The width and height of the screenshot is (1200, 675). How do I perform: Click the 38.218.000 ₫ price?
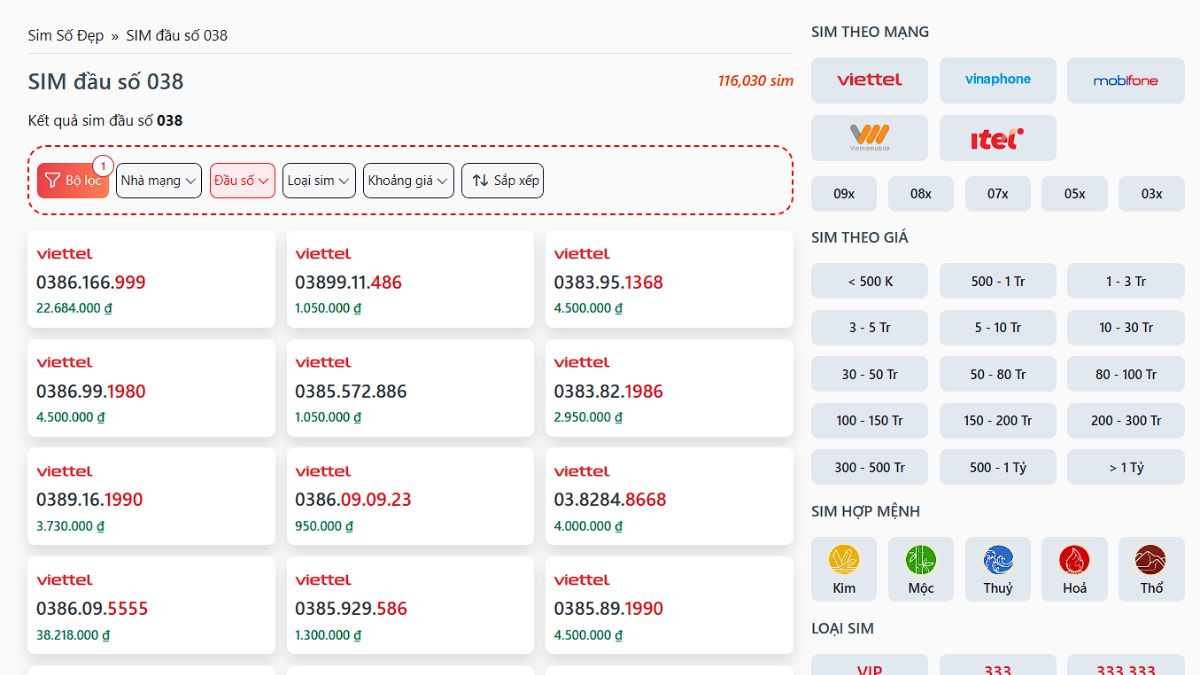pos(73,635)
